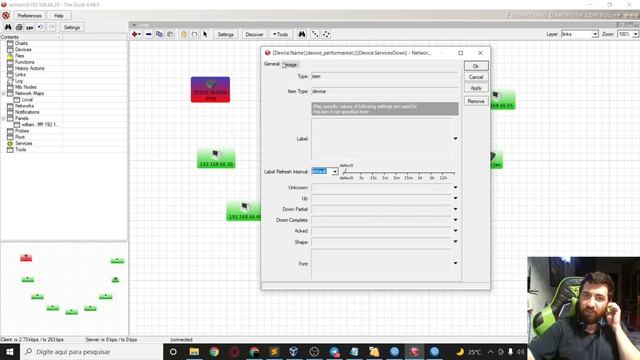
Task: Click the network map overview thumbnail
Action: tap(64, 288)
